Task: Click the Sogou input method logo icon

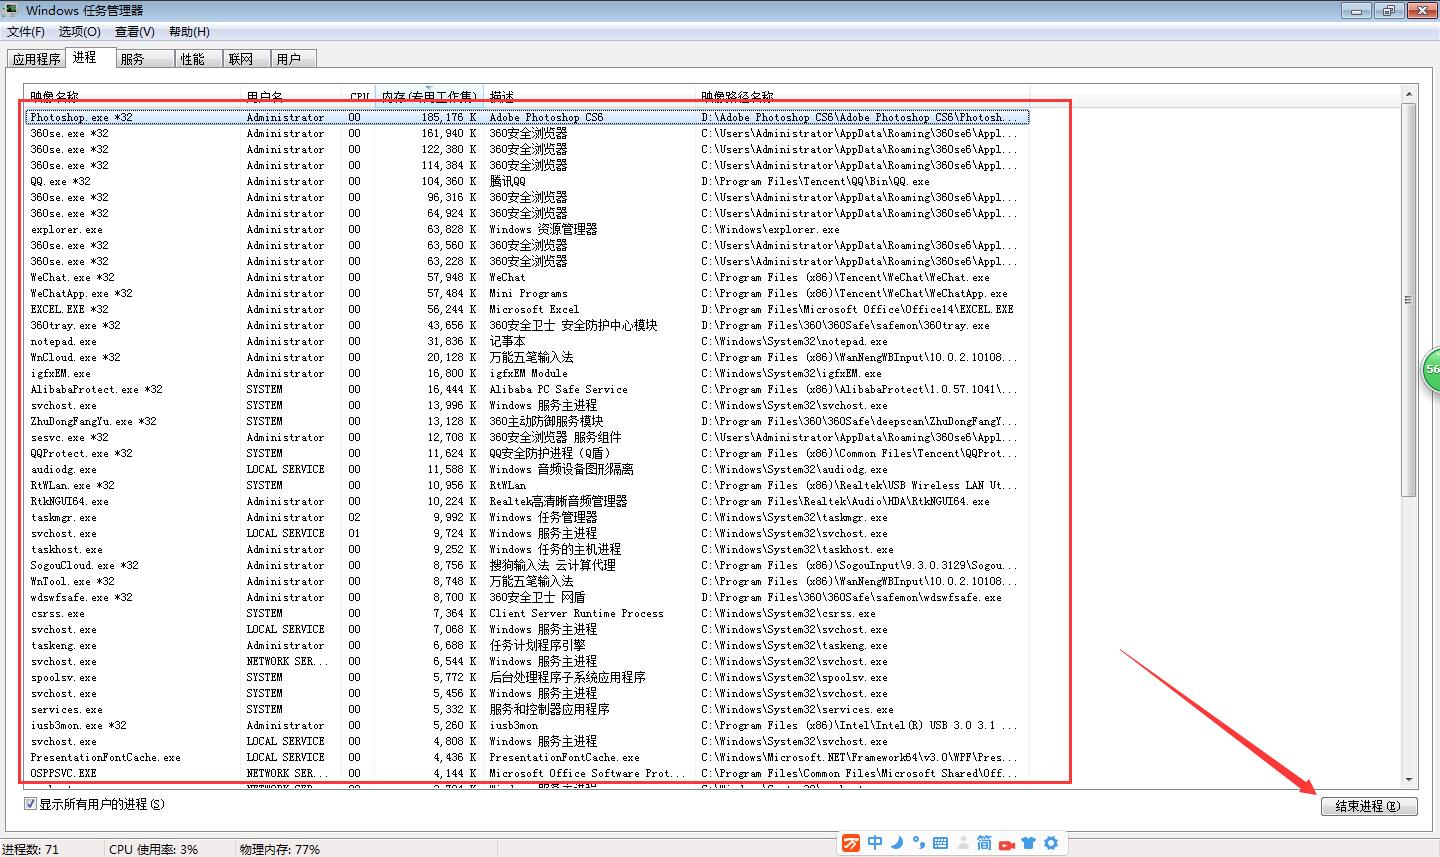Action: pos(850,843)
